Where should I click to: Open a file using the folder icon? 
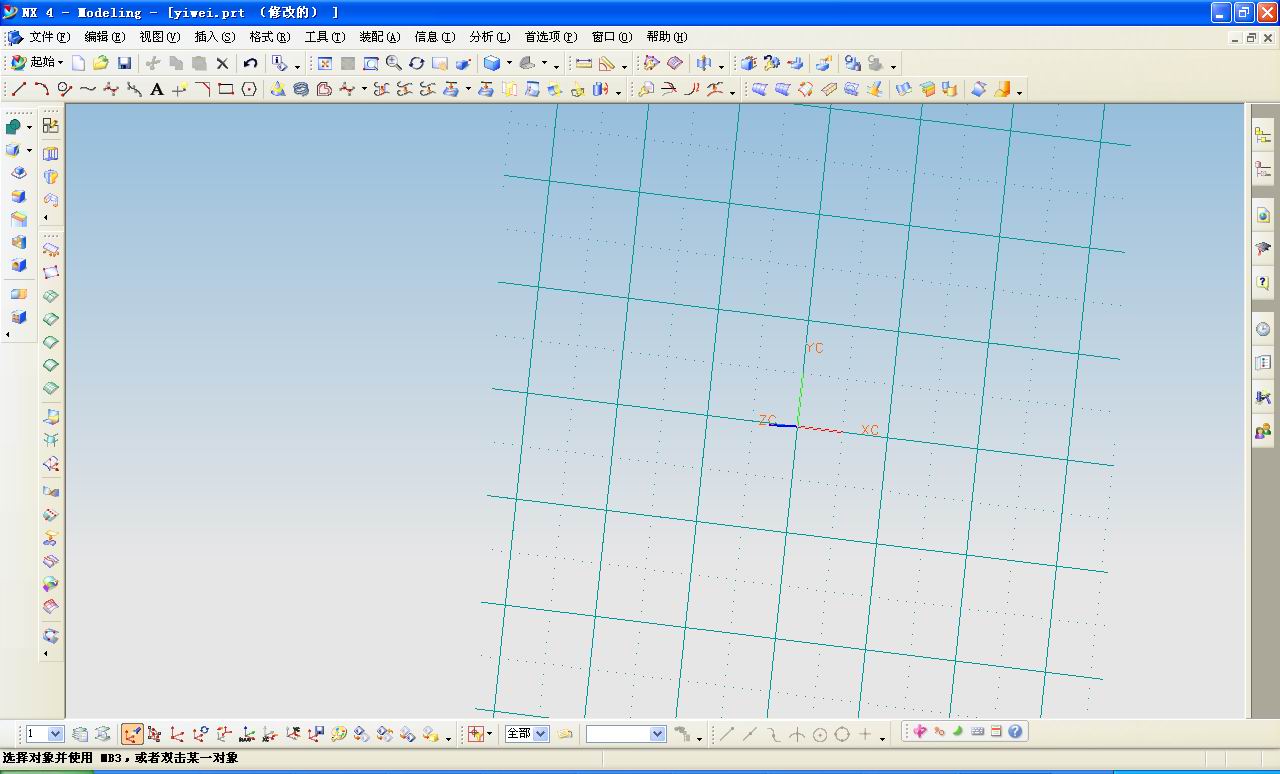click(x=101, y=63)
